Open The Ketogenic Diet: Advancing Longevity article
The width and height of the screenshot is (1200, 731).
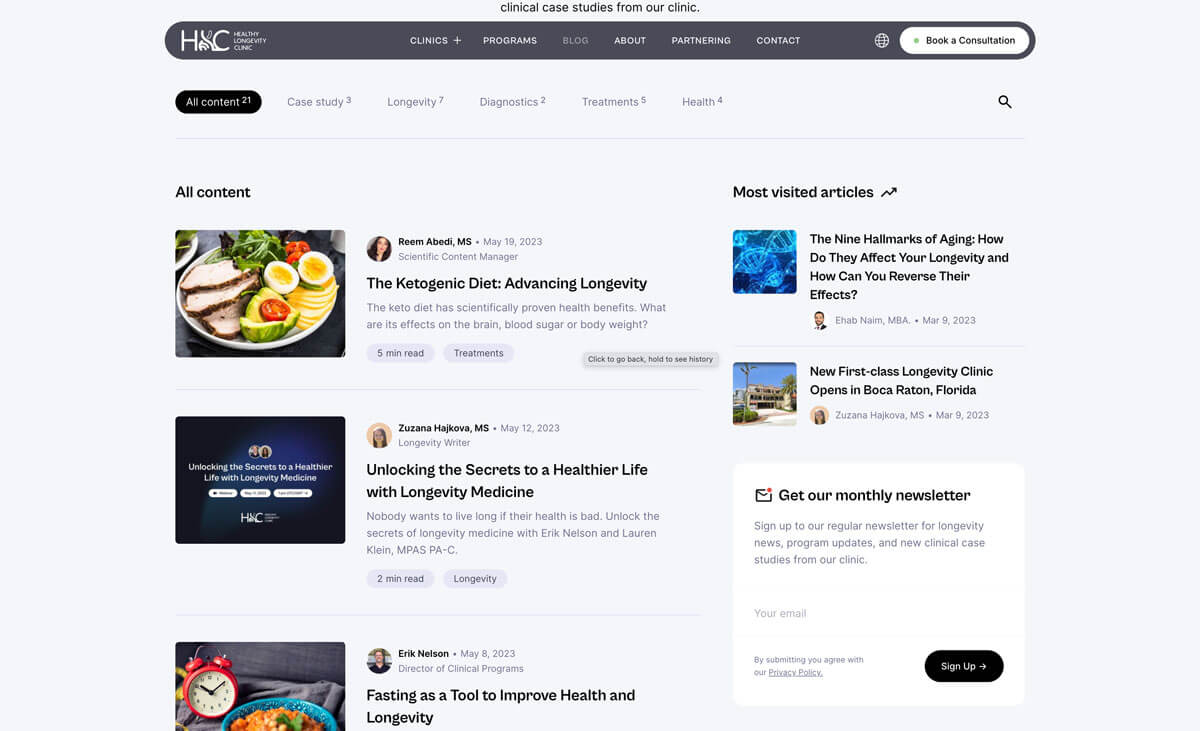click(x=507, y=283)
